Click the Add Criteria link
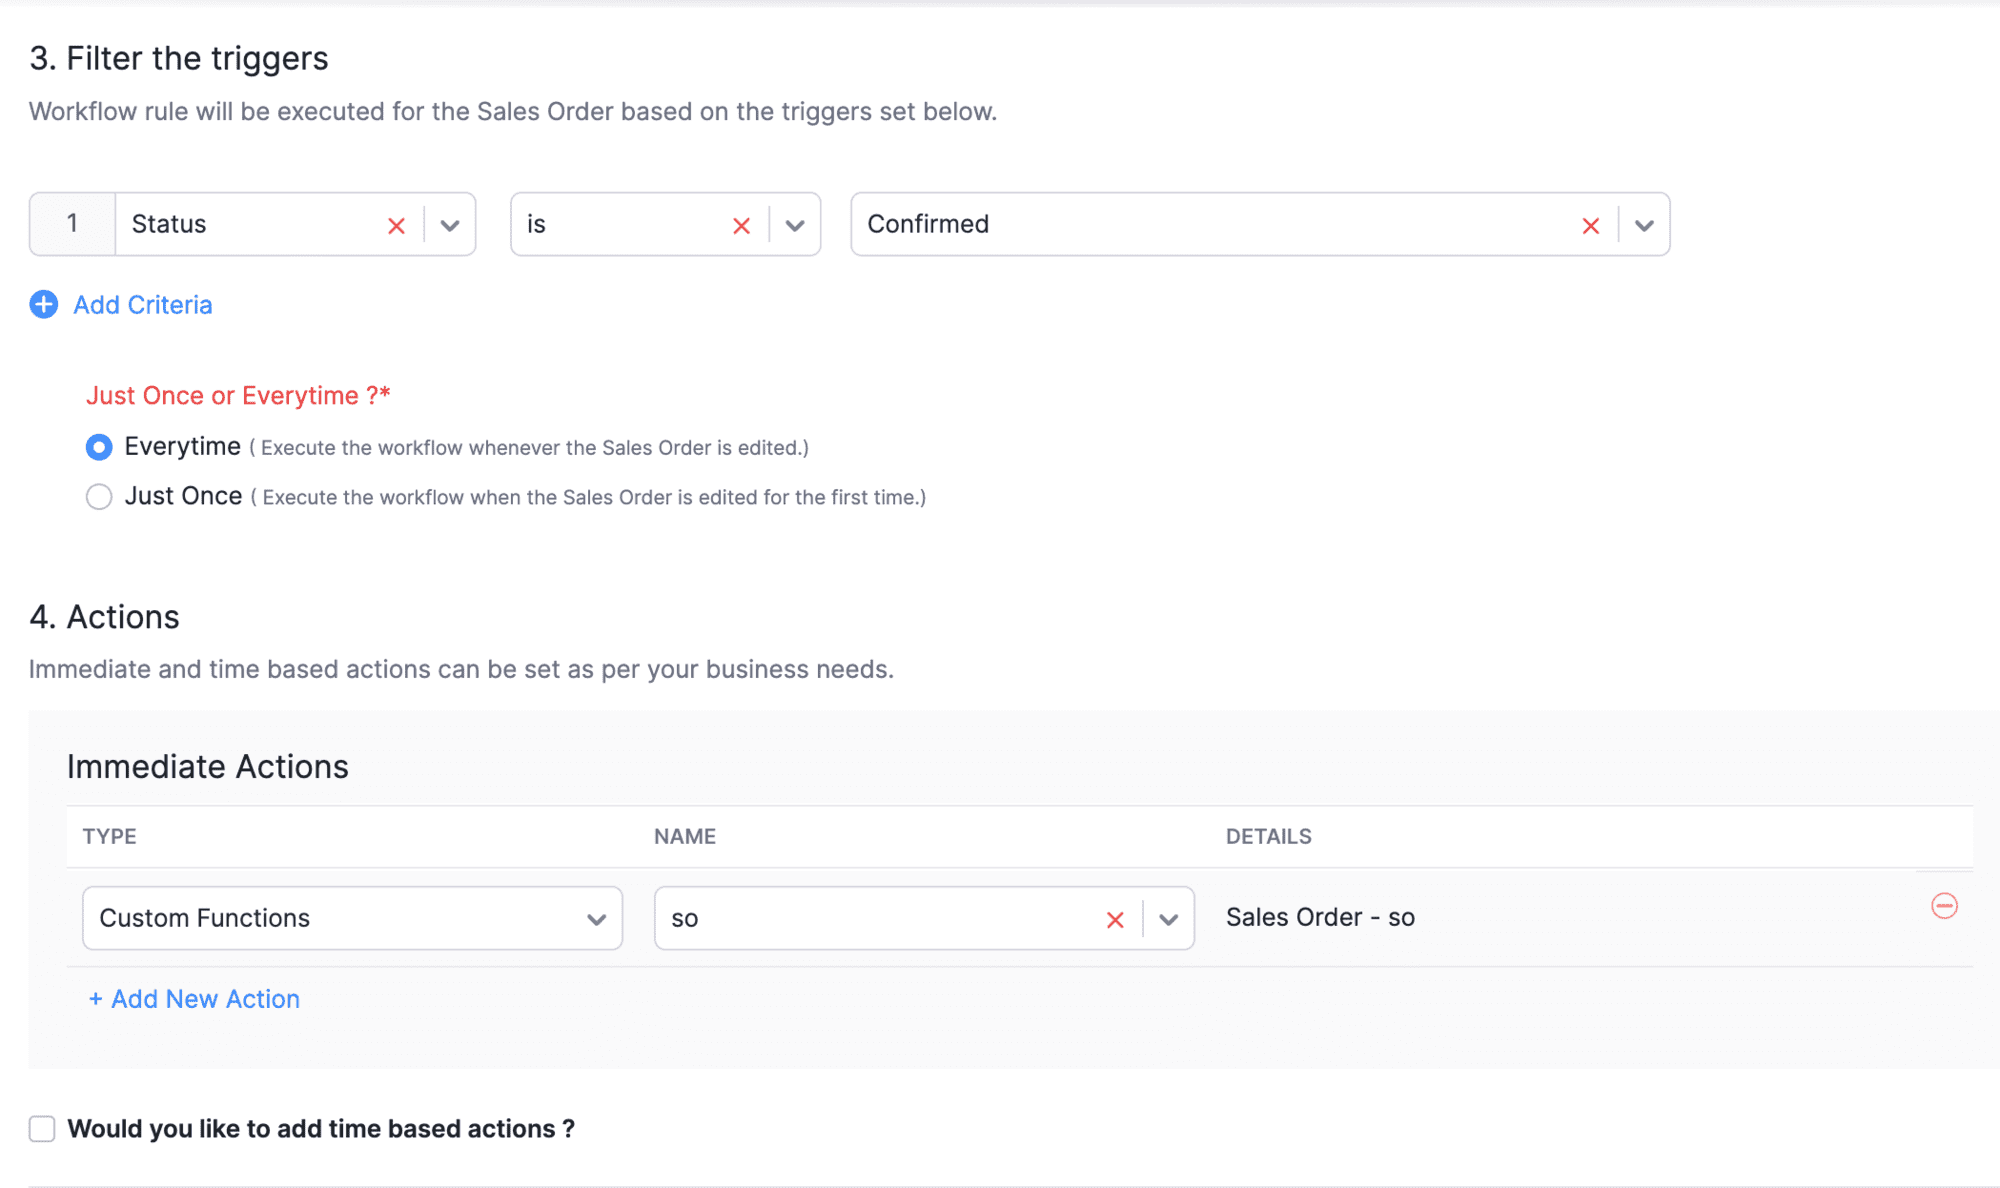The image size is (2000, 1188). pyautogui.click(x=143, y=305)
